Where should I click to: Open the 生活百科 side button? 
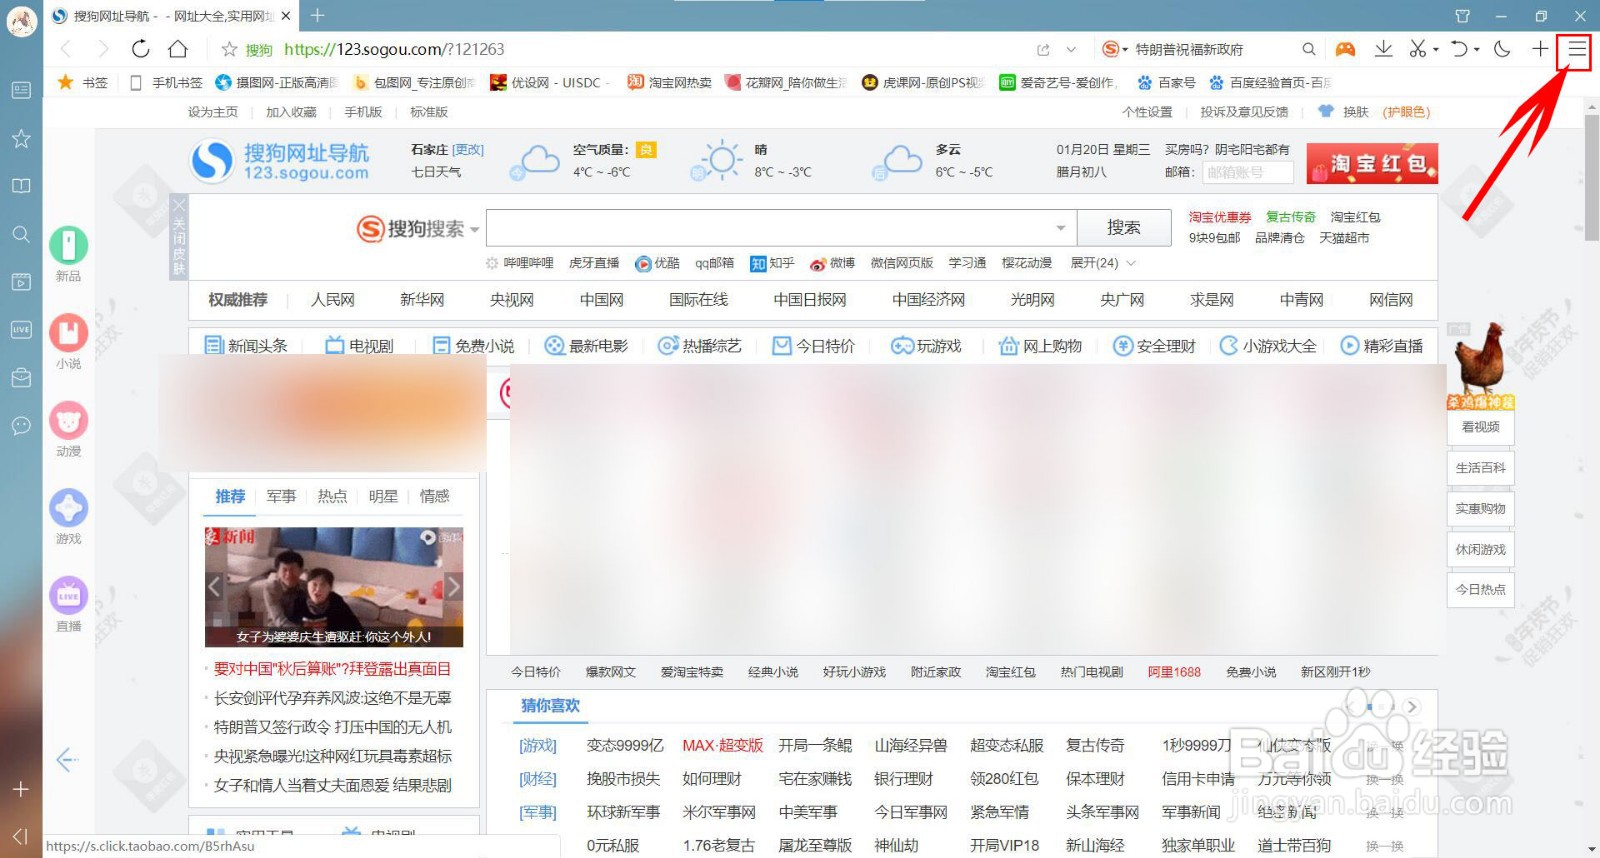[1480, 468]
